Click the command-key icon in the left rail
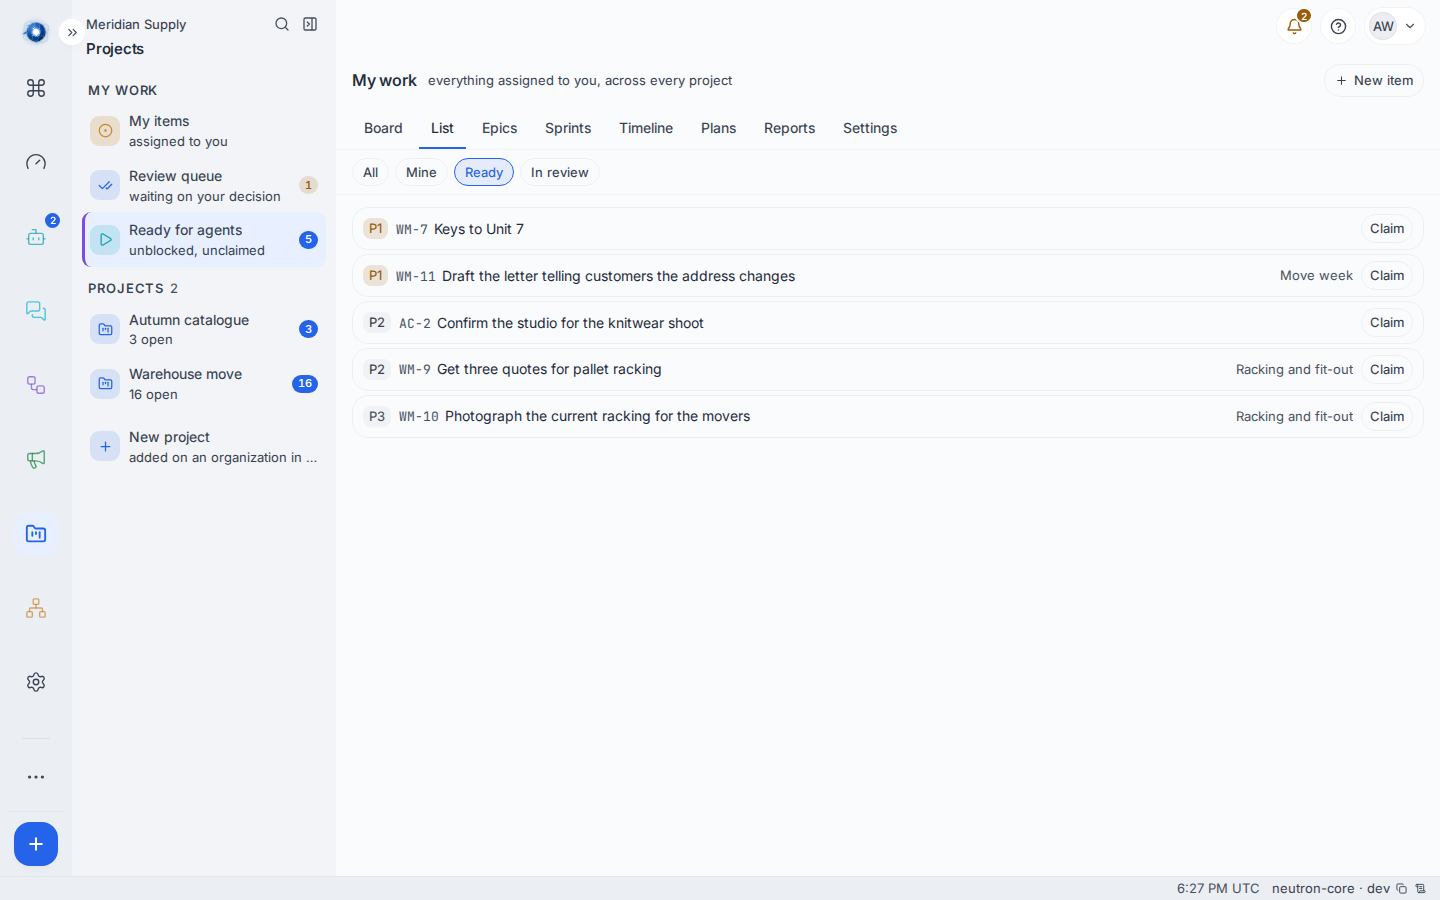 (36, 88)
